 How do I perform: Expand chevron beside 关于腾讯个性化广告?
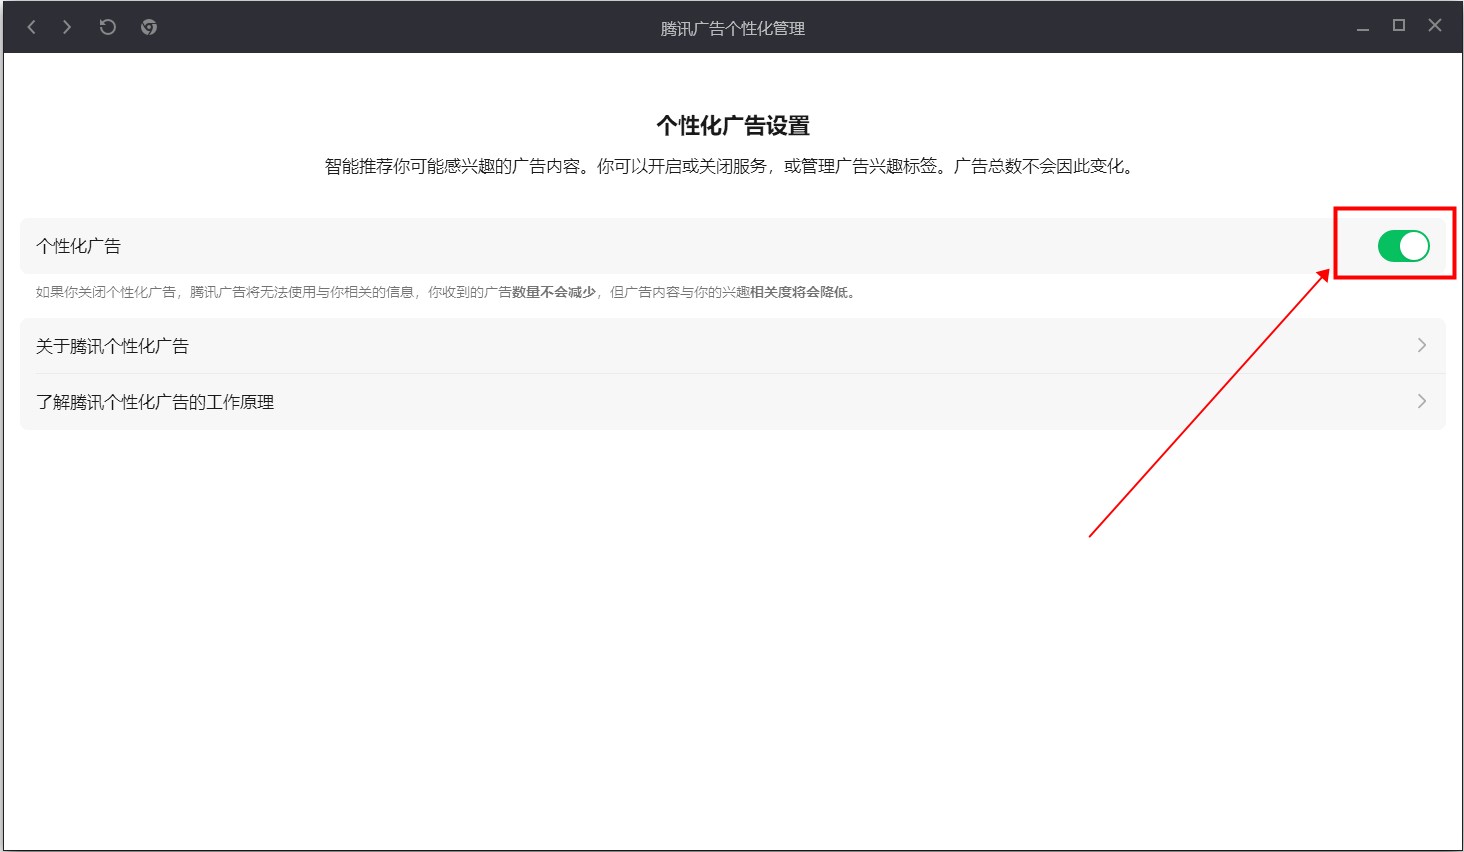[1421, 346]
